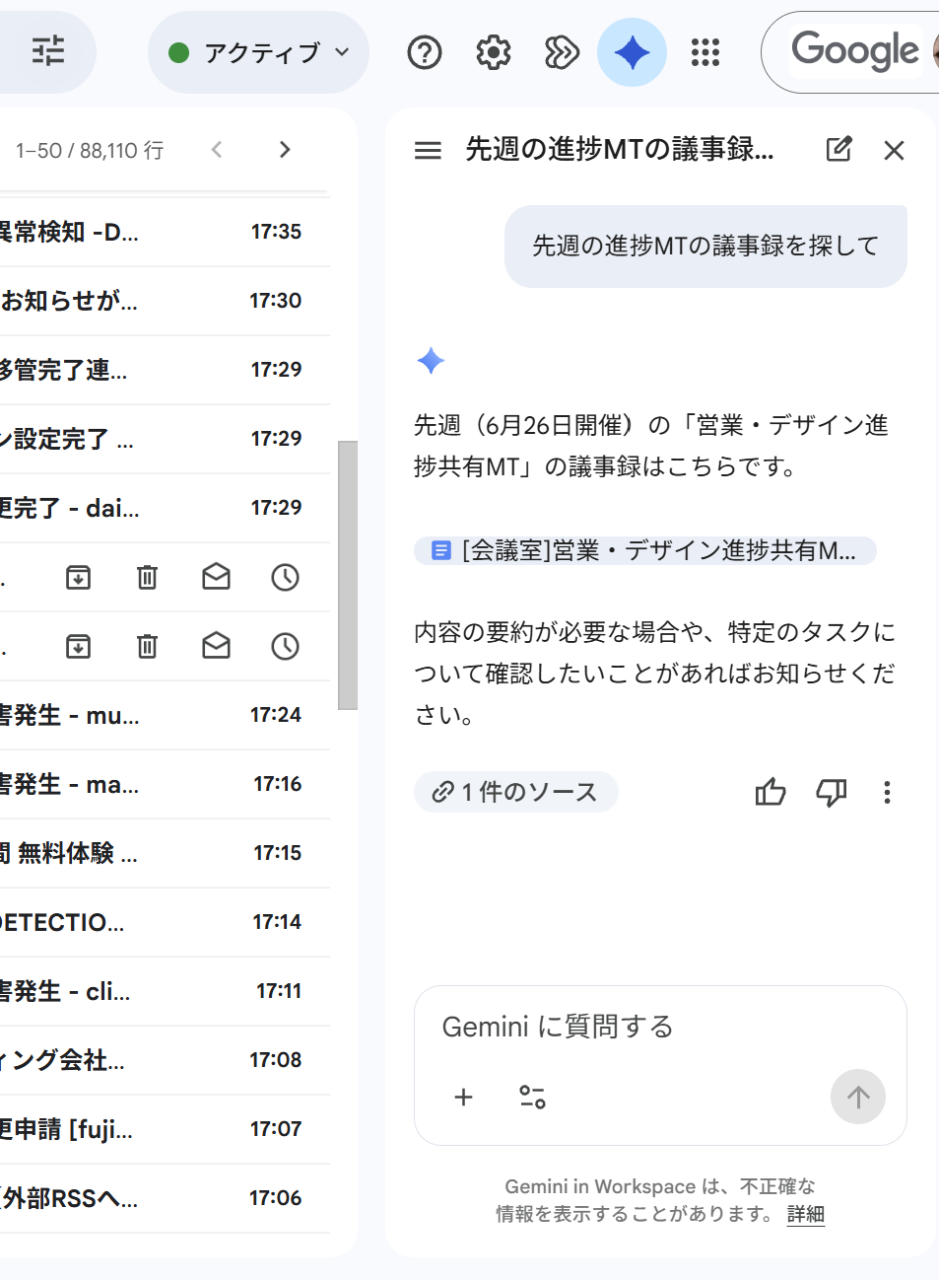Open the email received at 17:30
The height and width of the screenshot is (1280, 939).
pyautogui.click(x=165, y=301)
